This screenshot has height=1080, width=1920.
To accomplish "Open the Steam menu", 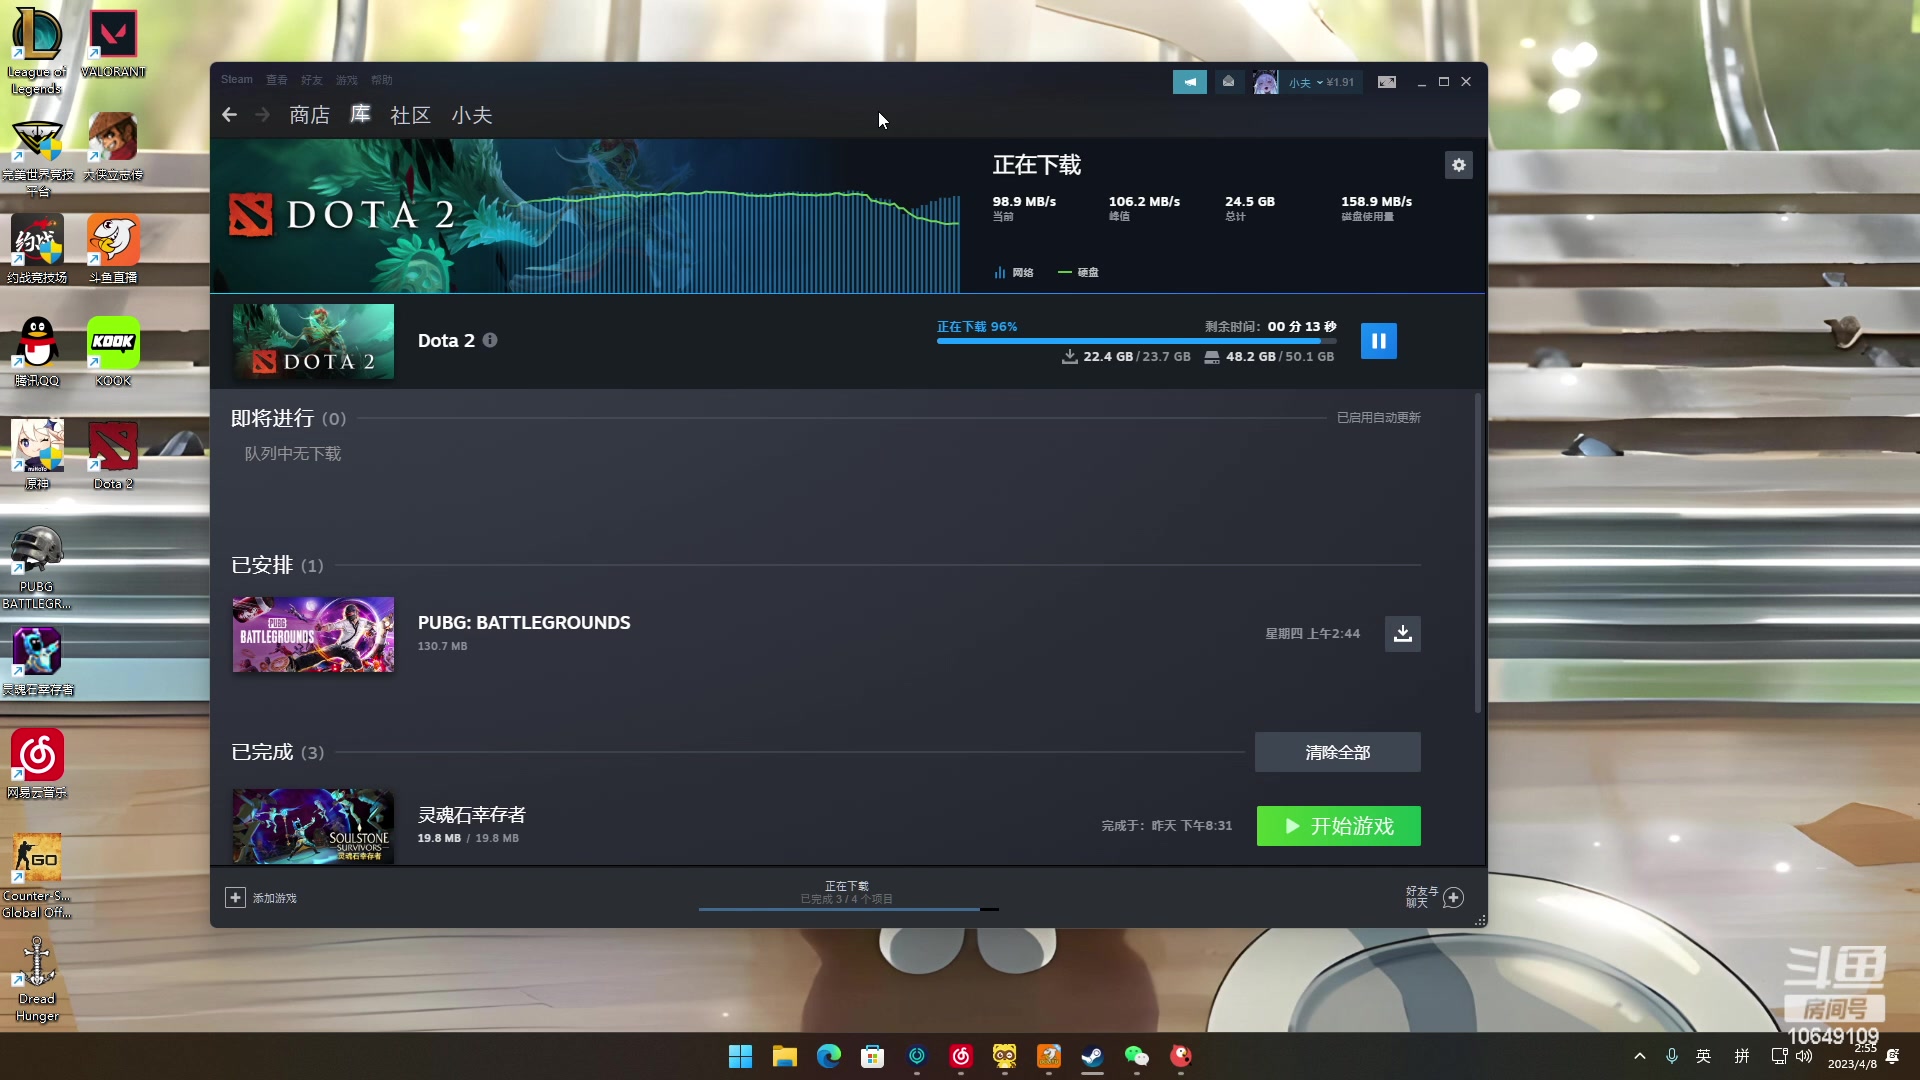I will [237, 80].
